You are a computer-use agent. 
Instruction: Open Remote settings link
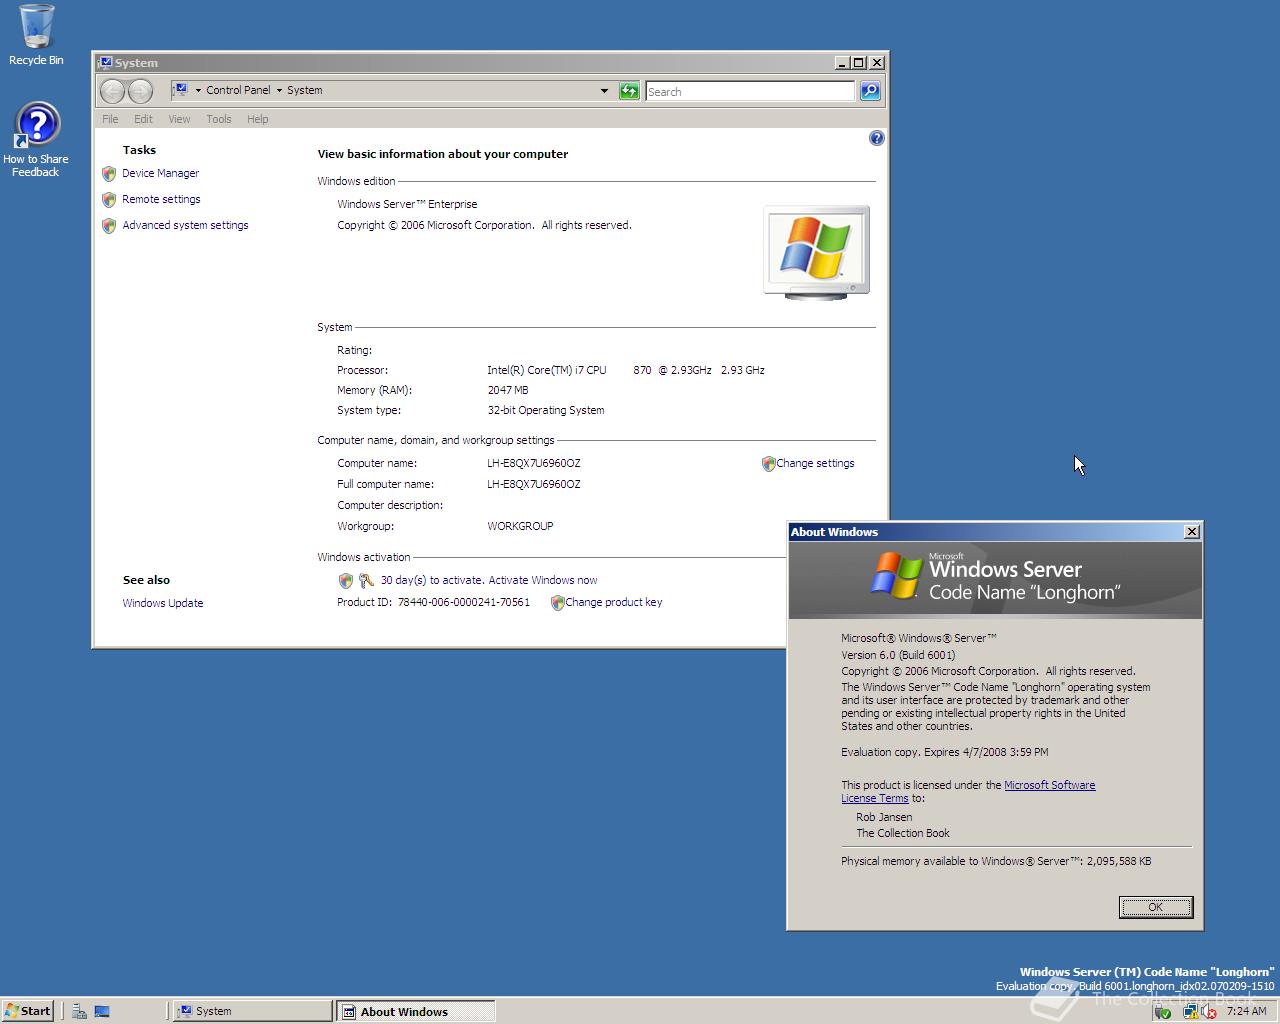161,199
